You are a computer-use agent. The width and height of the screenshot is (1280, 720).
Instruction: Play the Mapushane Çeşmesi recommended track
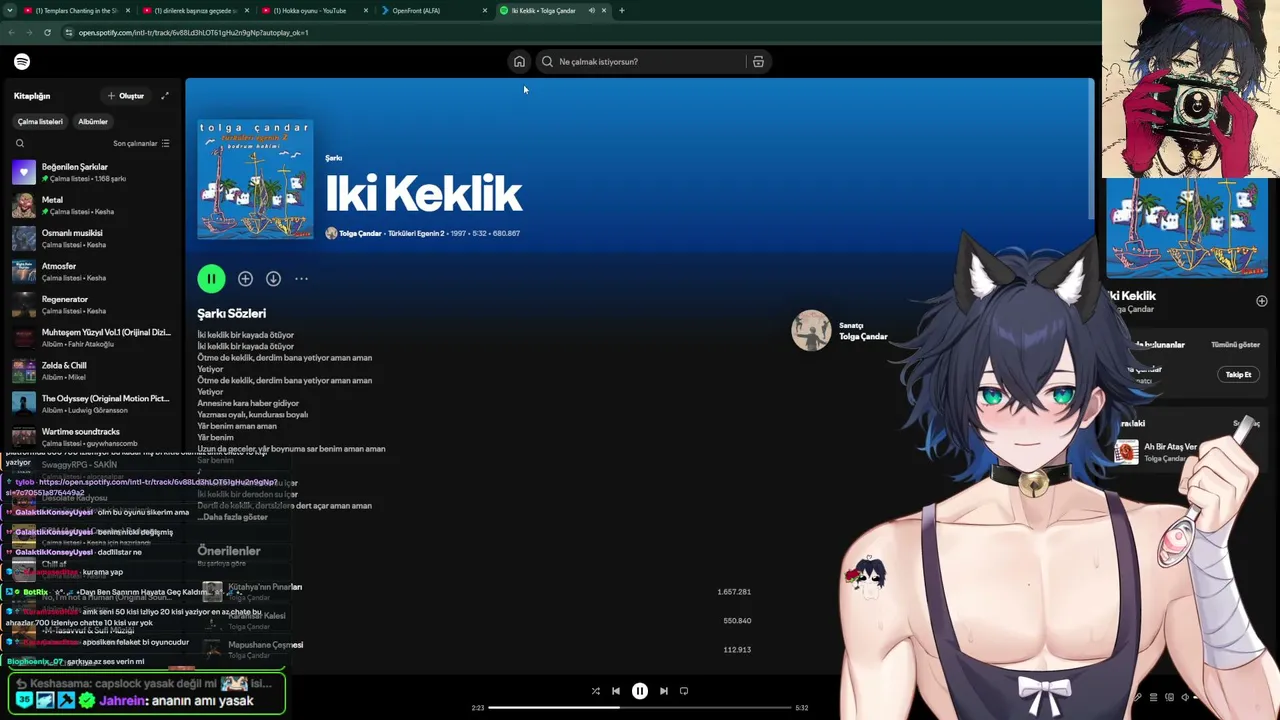[212, 649]
